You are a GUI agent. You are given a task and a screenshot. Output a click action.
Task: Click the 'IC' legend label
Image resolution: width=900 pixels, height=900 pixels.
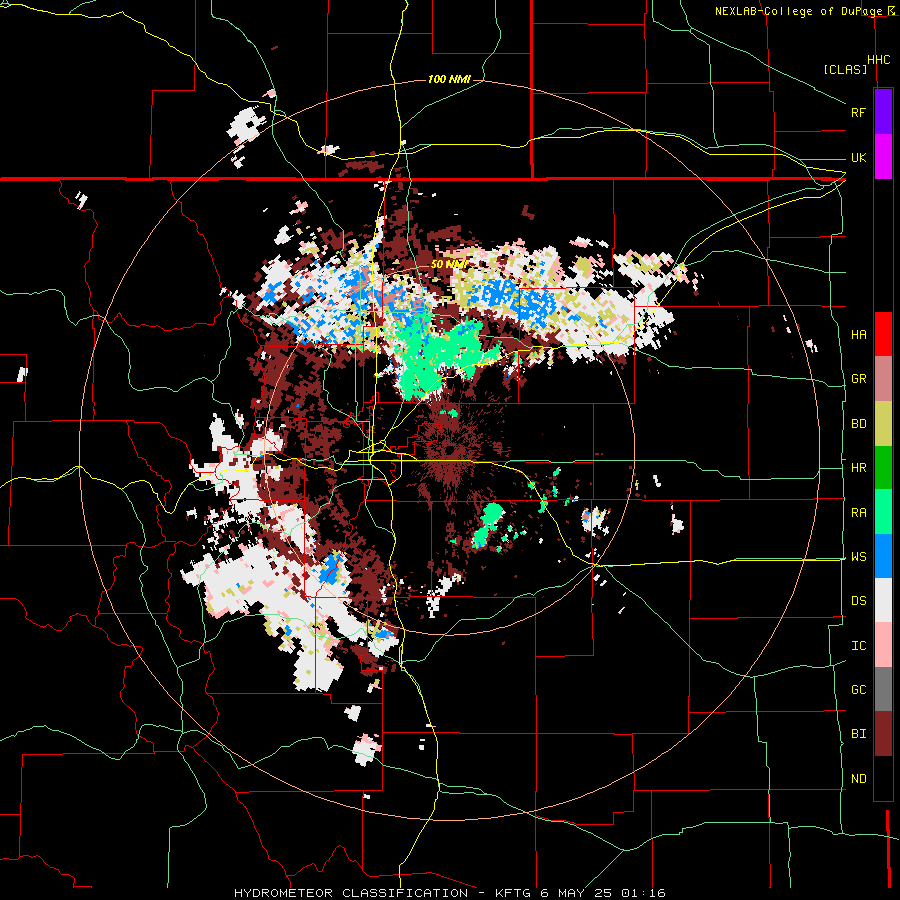(x=858, y=645)
